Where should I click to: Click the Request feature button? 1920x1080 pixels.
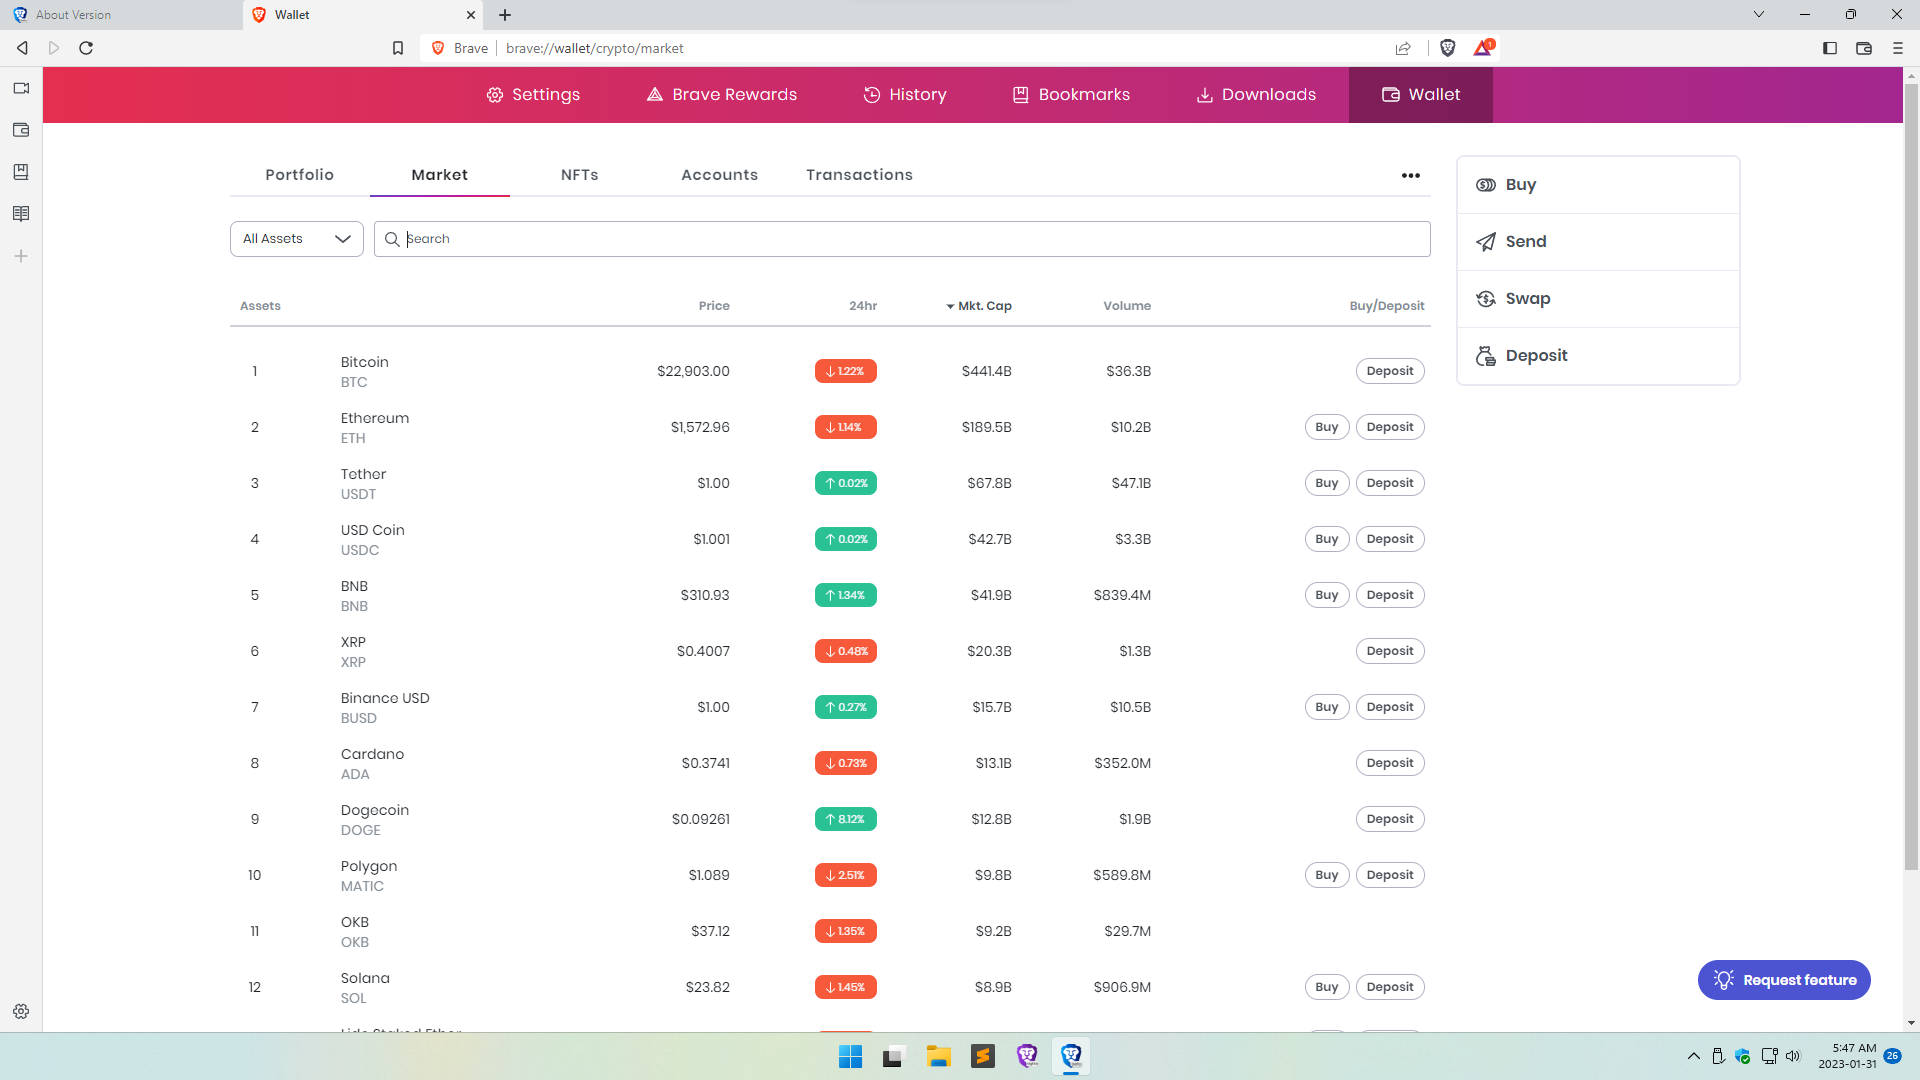pos(1784,980)
